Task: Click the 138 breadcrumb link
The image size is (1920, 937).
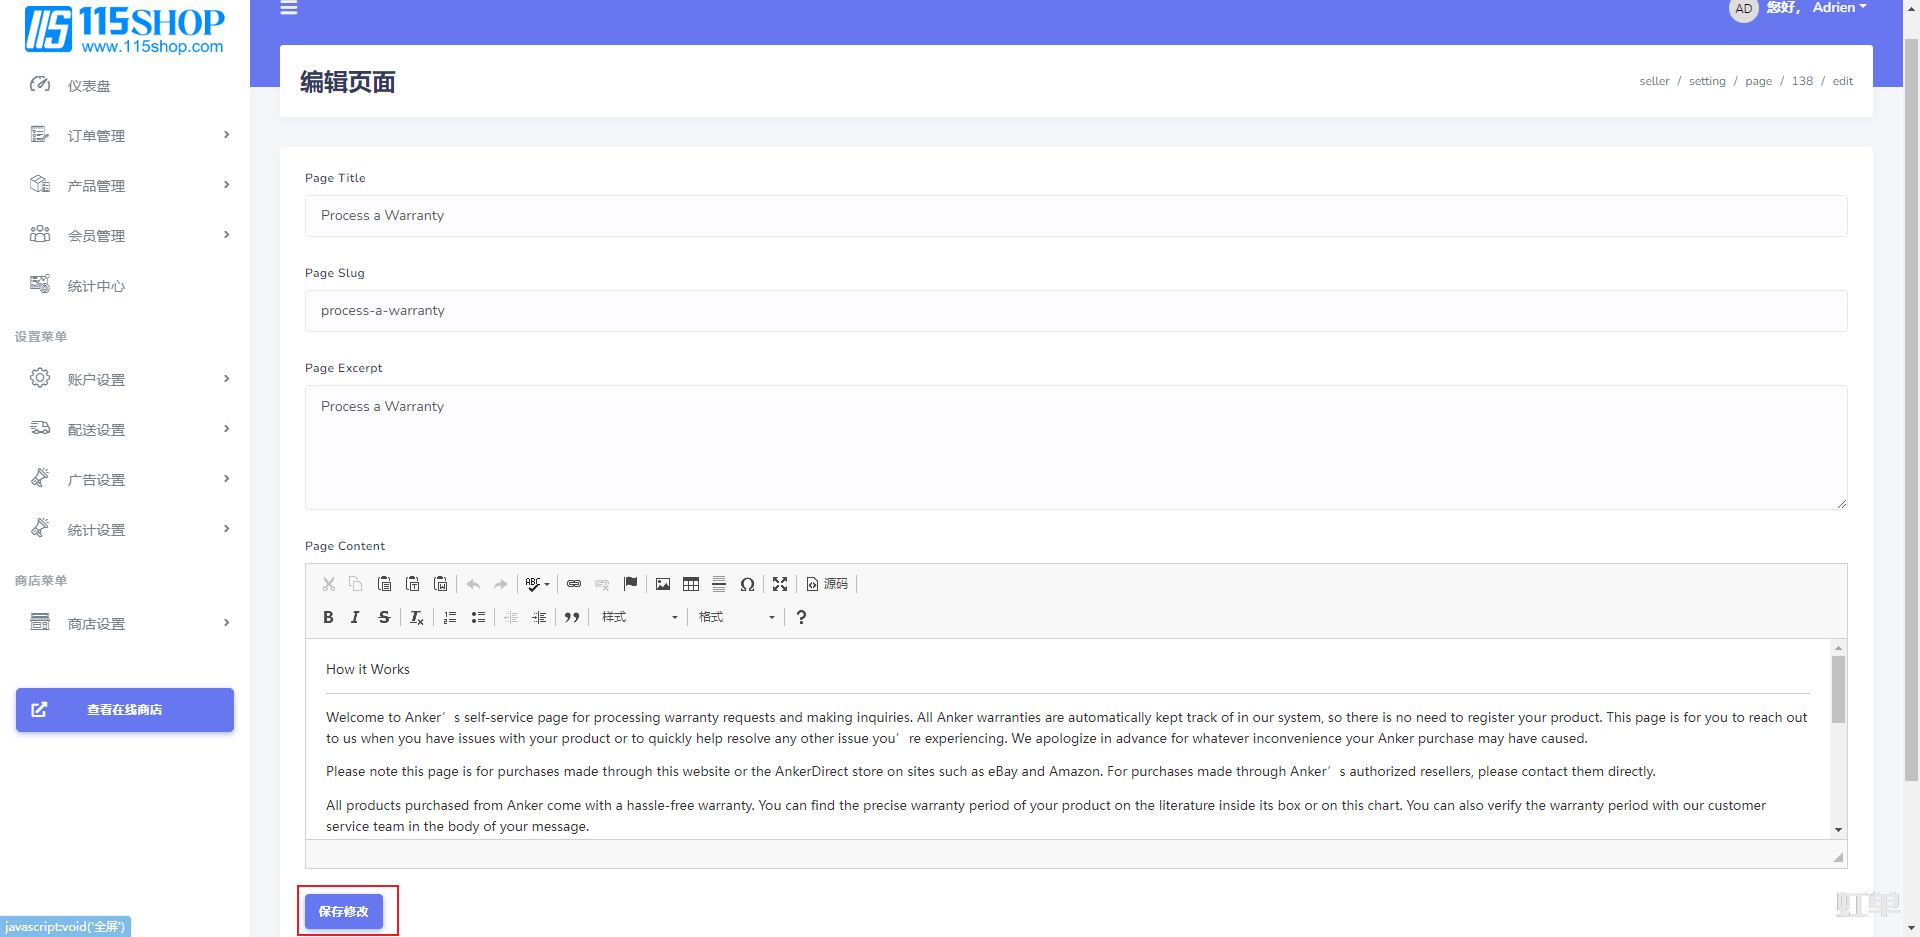Action: [x=1802, y=81]
